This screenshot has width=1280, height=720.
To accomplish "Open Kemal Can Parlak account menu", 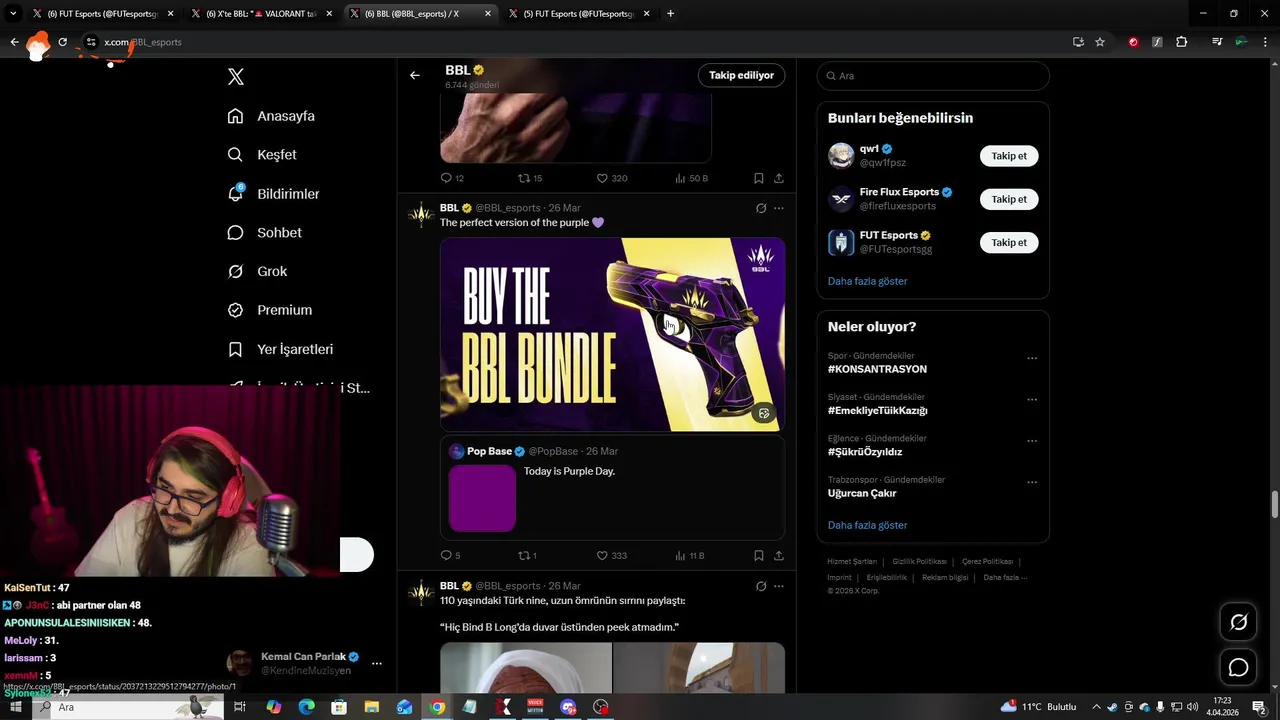I will click(377, 663).
